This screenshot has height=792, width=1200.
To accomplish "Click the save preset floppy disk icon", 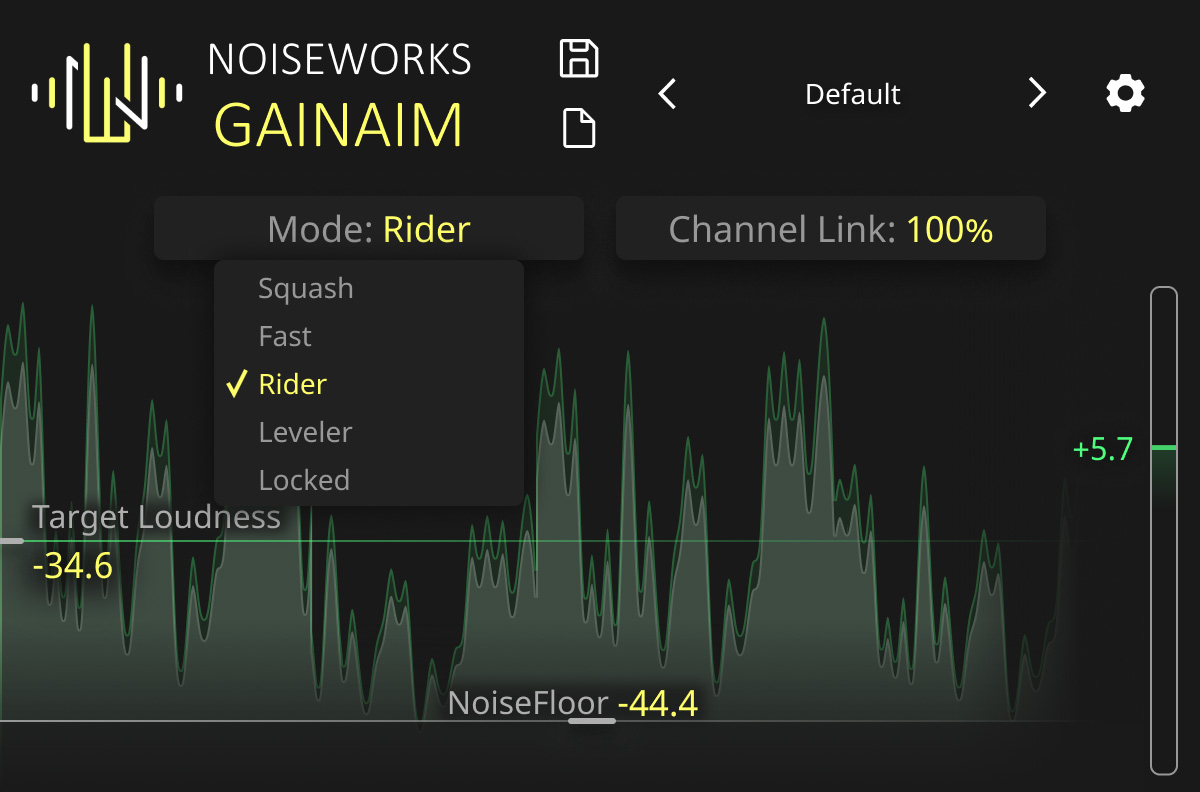I will (581, 58).
